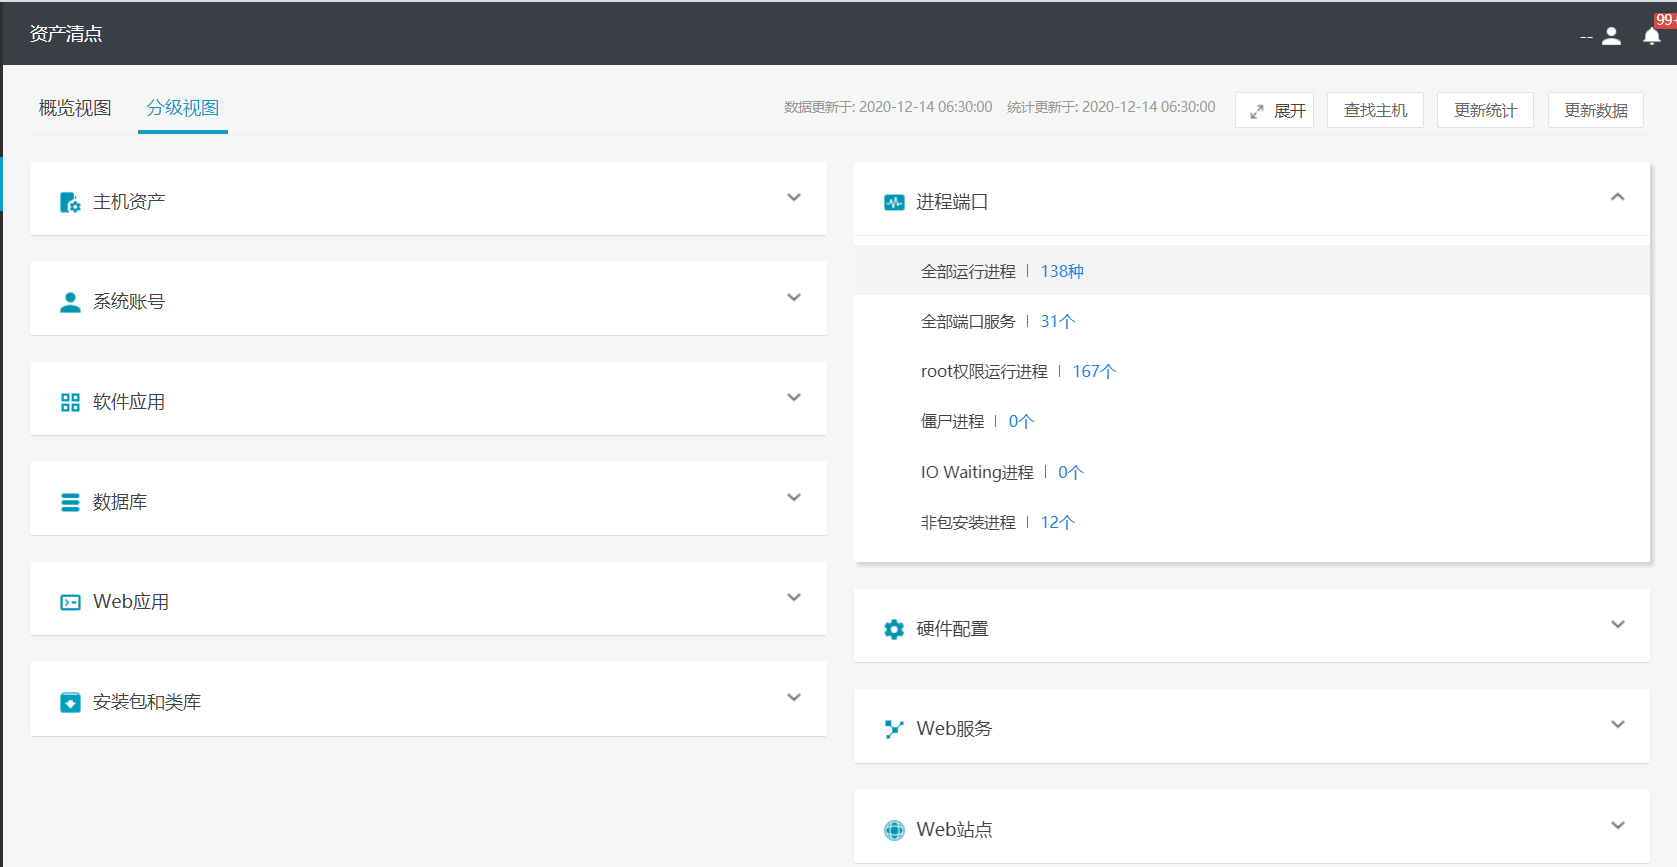
Task: Click the Web服务 panel title
Action: click(954, 729)
